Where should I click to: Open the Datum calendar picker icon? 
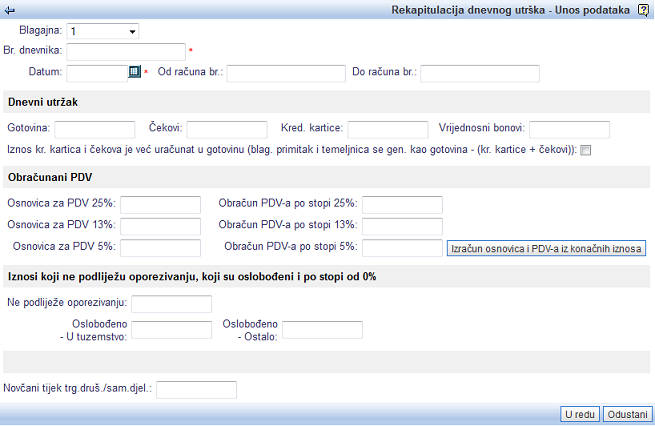[x=135, y=72]
